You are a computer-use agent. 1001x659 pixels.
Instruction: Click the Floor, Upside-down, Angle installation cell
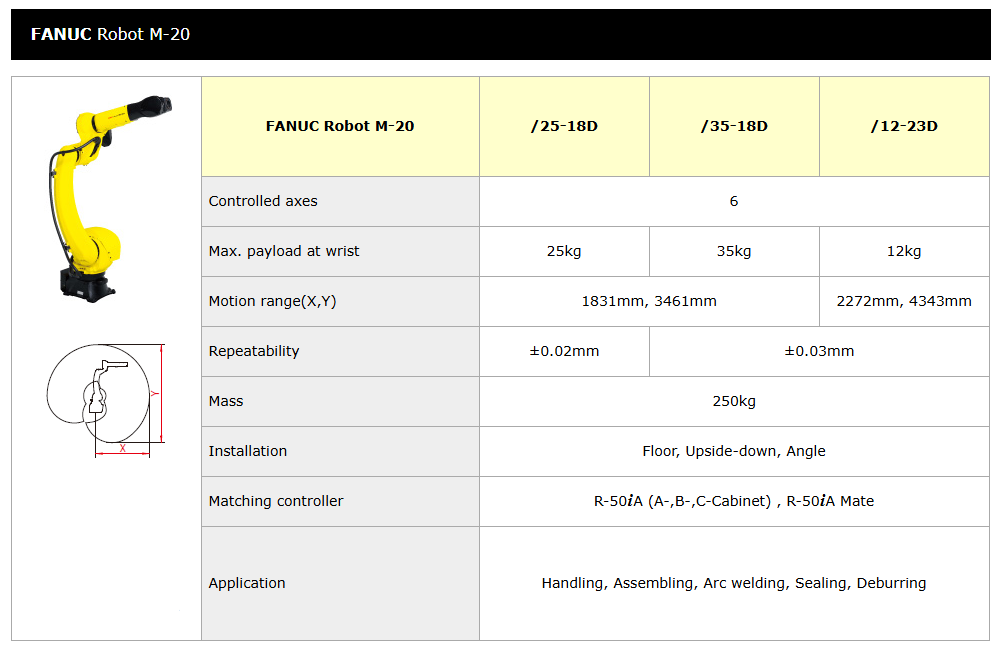(x=734, y=451)
